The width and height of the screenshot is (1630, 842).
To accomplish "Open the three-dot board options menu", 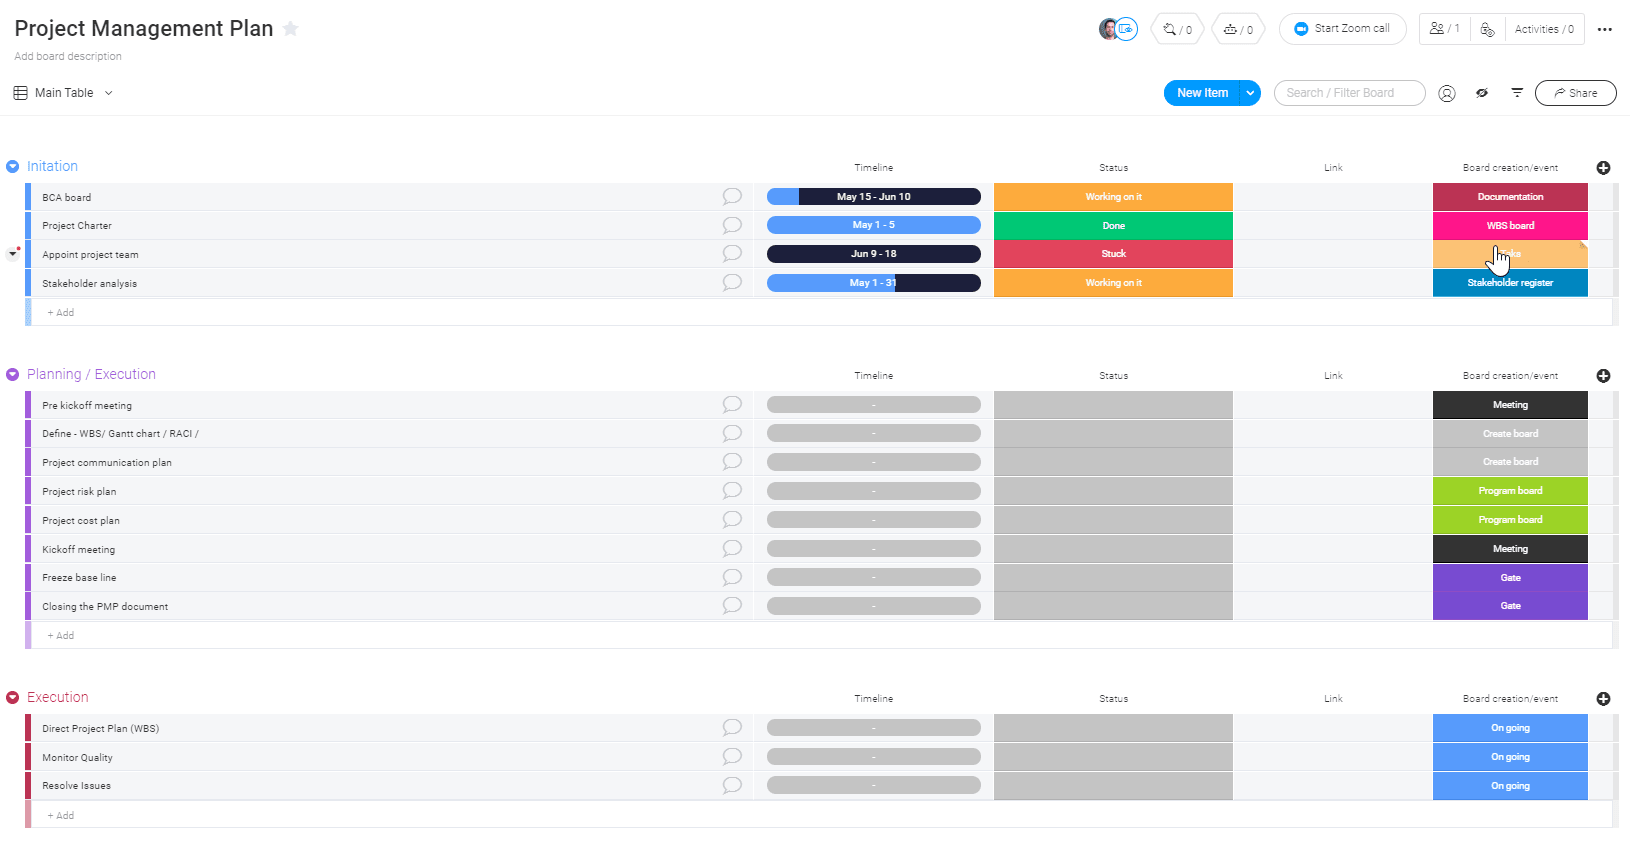I will (1604, 29).
